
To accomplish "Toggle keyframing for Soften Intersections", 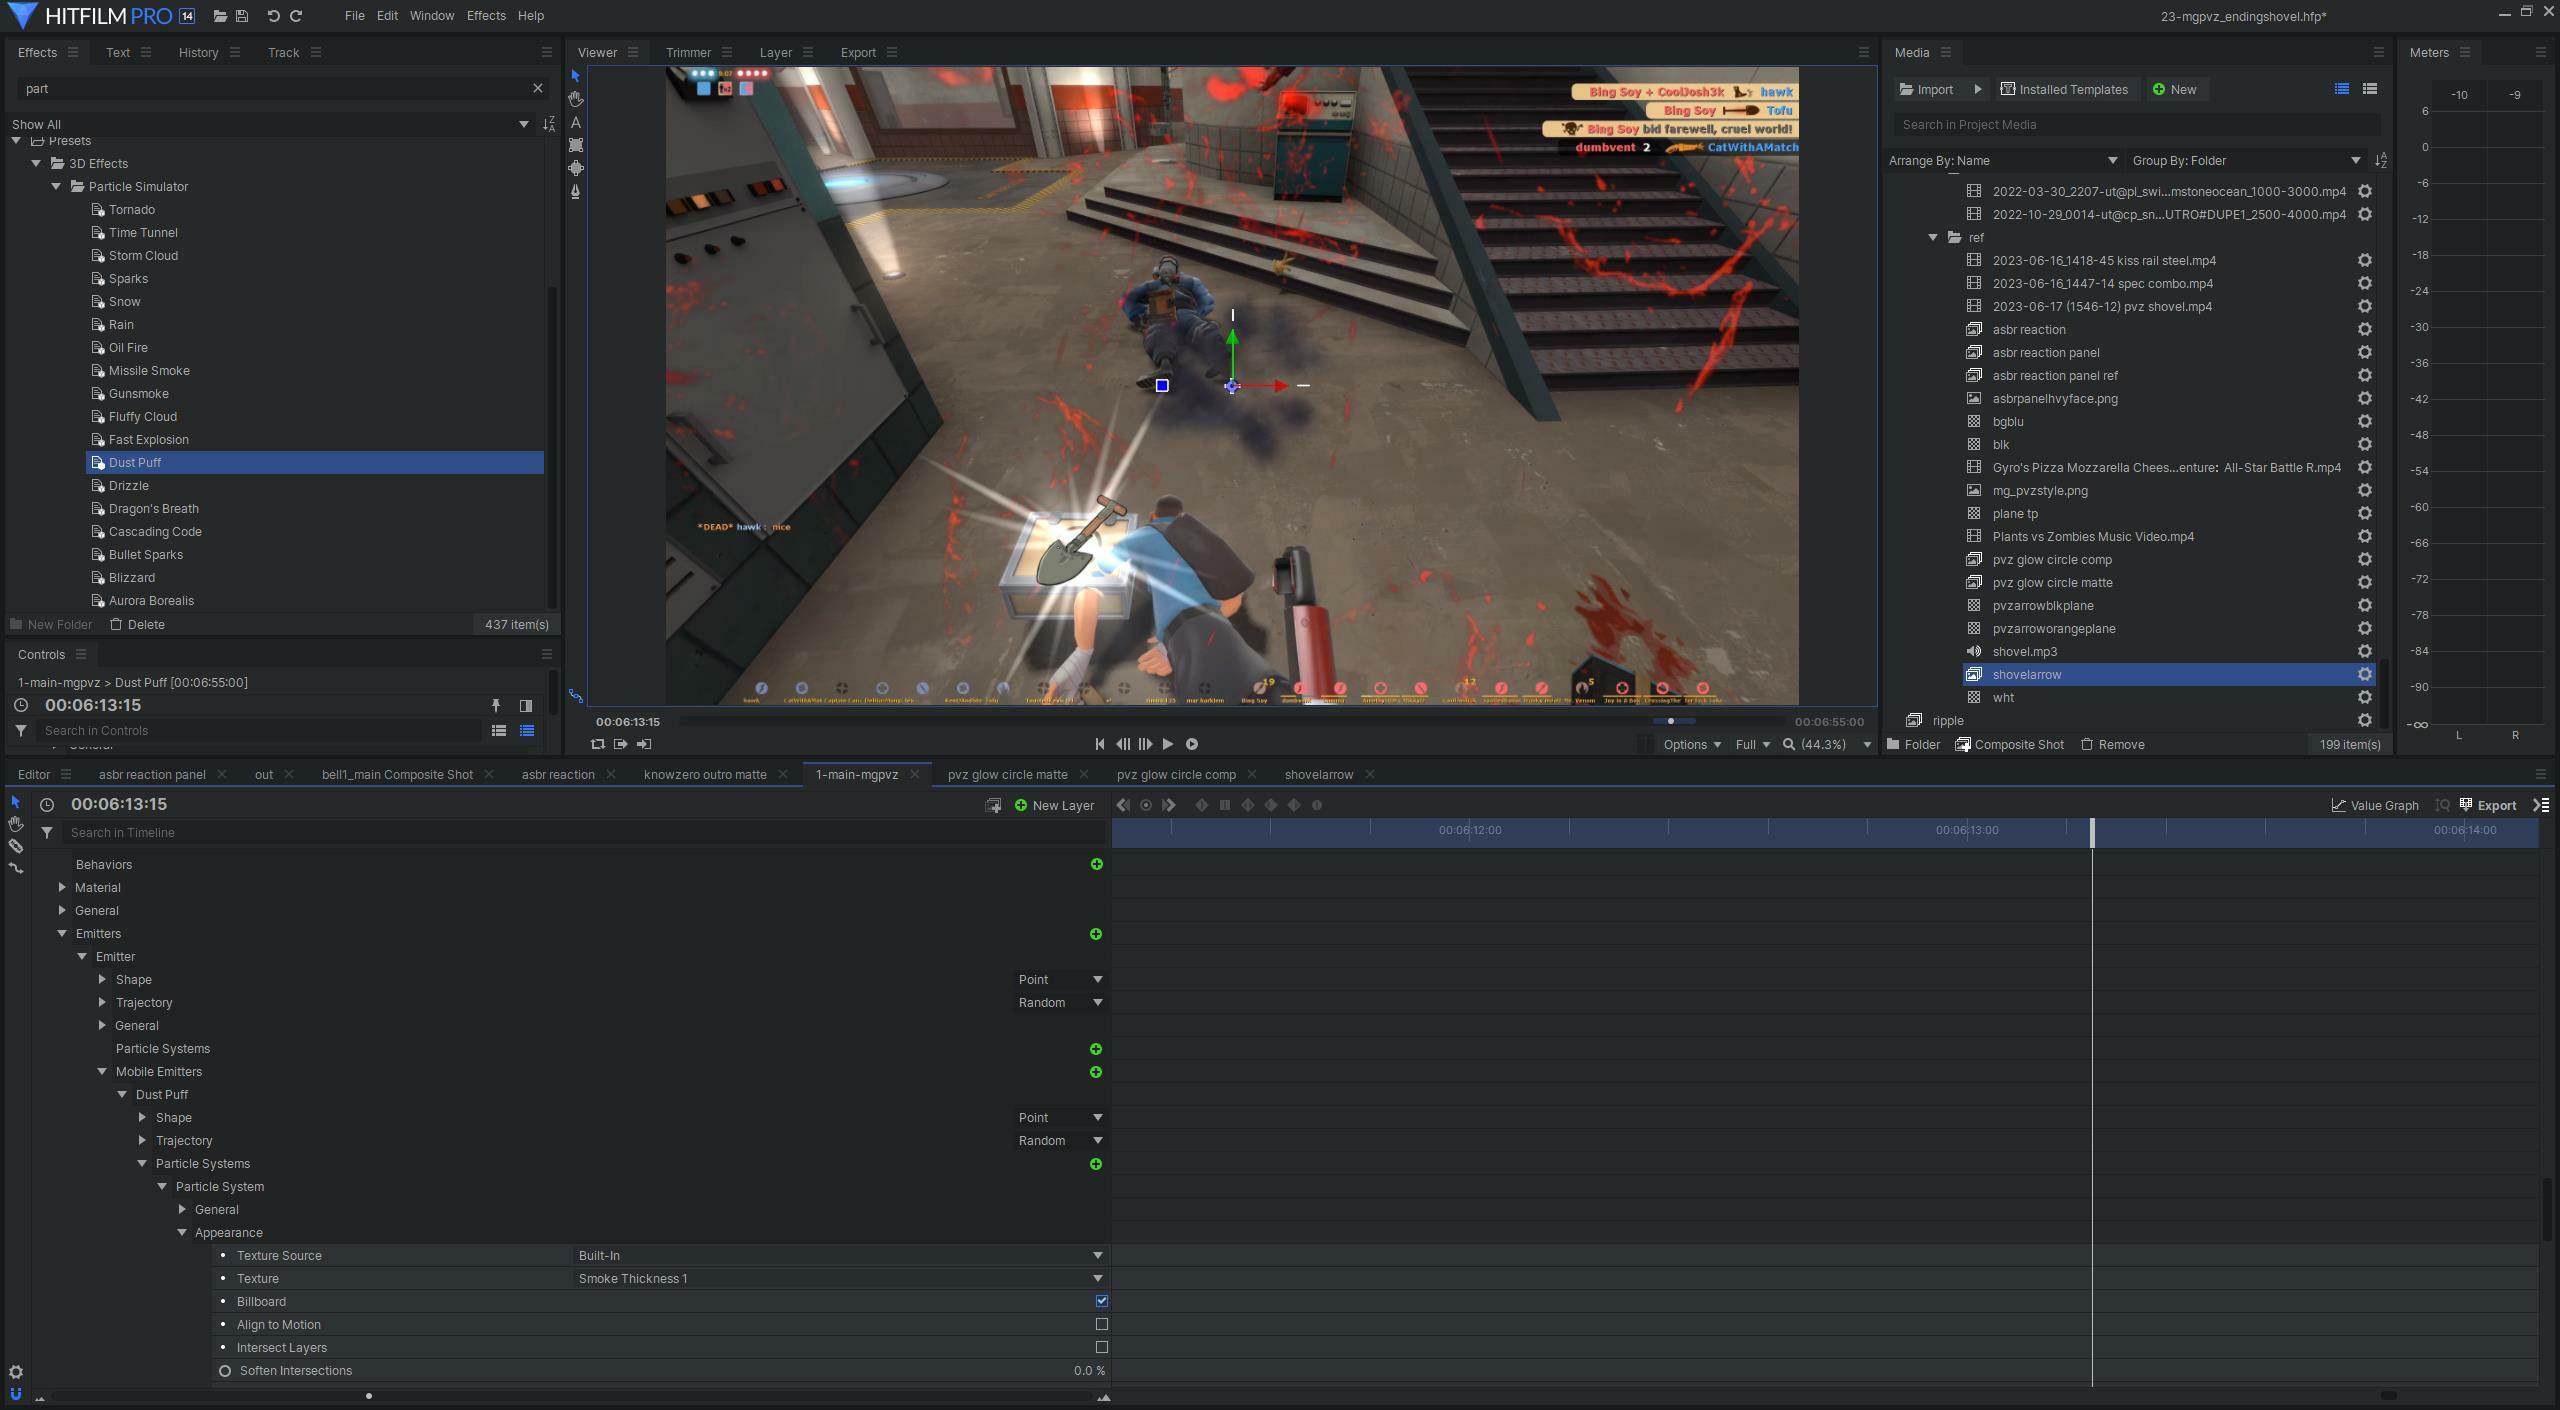I will click(x=225, y=1371).
